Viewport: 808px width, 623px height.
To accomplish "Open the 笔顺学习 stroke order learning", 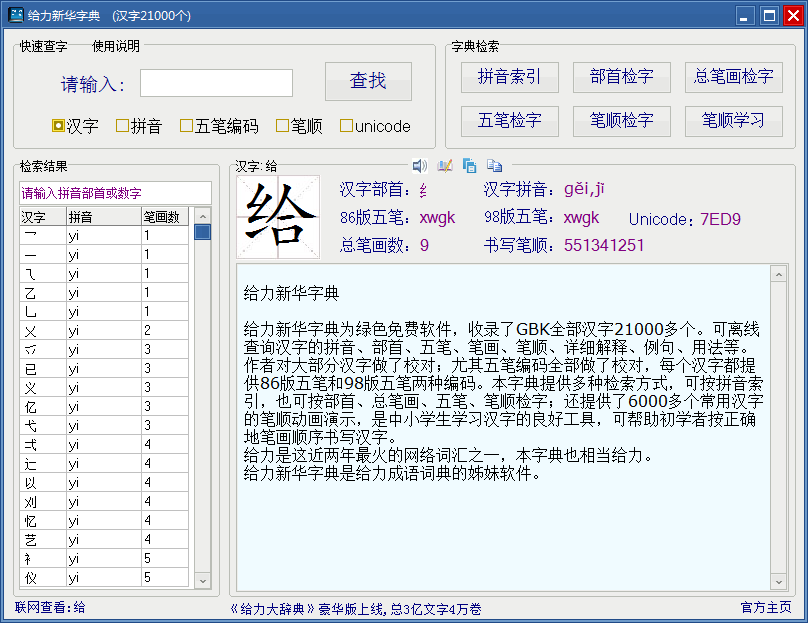I will 734,121.
